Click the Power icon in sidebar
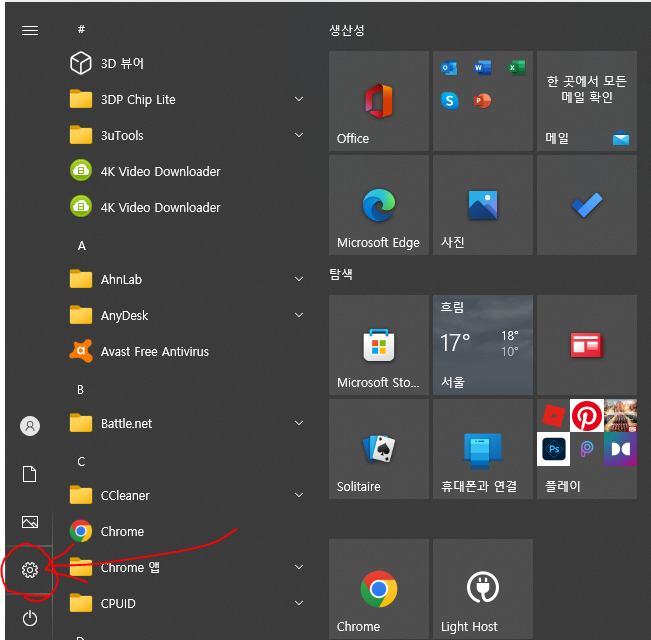This screenshot has width=651, height=640. coord(30,618)
